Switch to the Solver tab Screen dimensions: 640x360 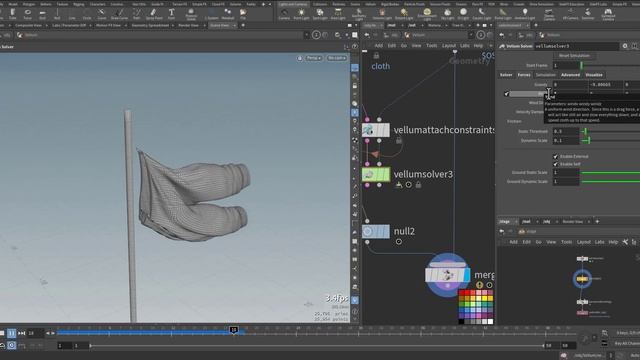[x=506, y=75]
